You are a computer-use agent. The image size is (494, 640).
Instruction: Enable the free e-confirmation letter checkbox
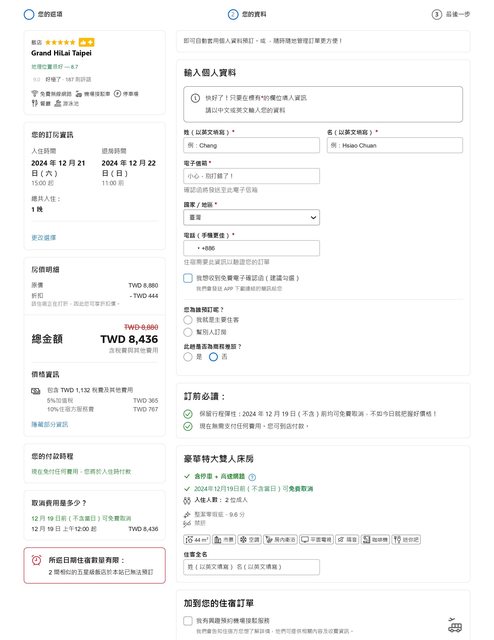click(x=188, y=278)
